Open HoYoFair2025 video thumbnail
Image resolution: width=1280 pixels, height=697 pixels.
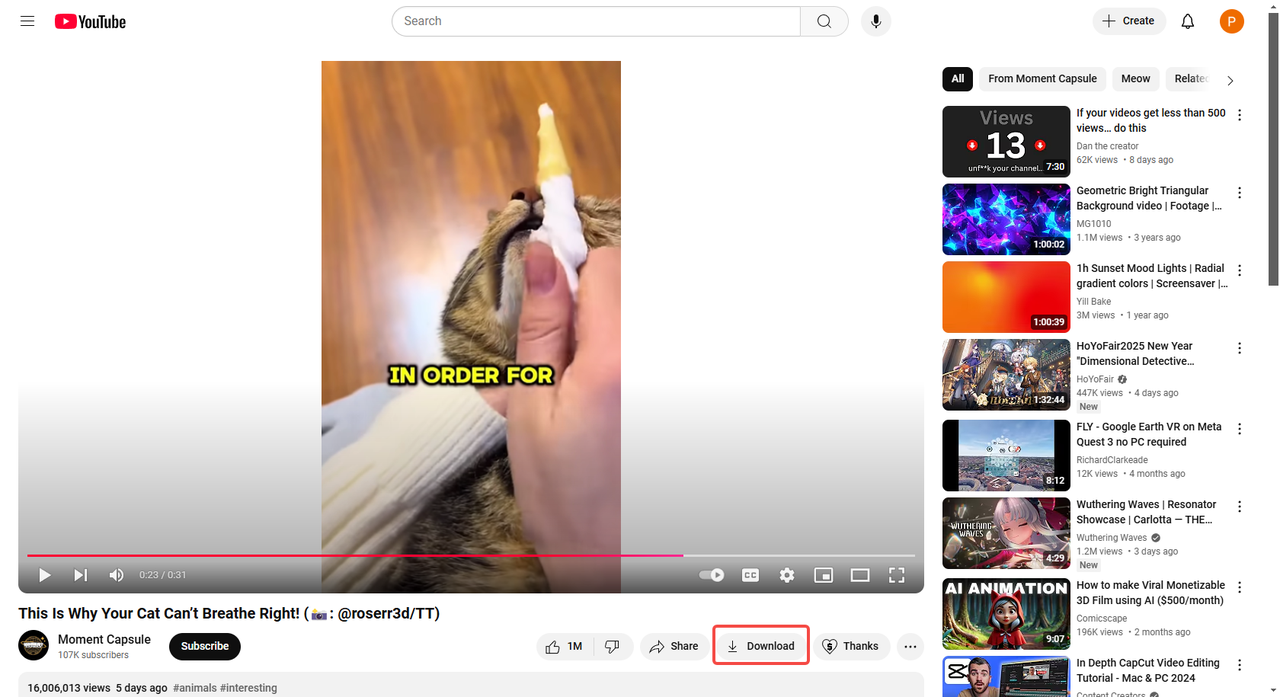1006,375
